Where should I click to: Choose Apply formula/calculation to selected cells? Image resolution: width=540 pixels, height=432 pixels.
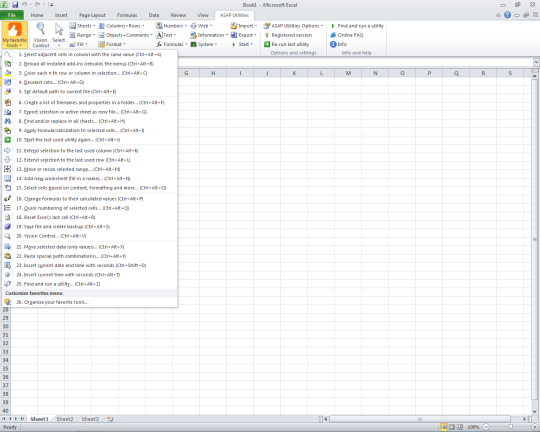(x=90, y=131)
